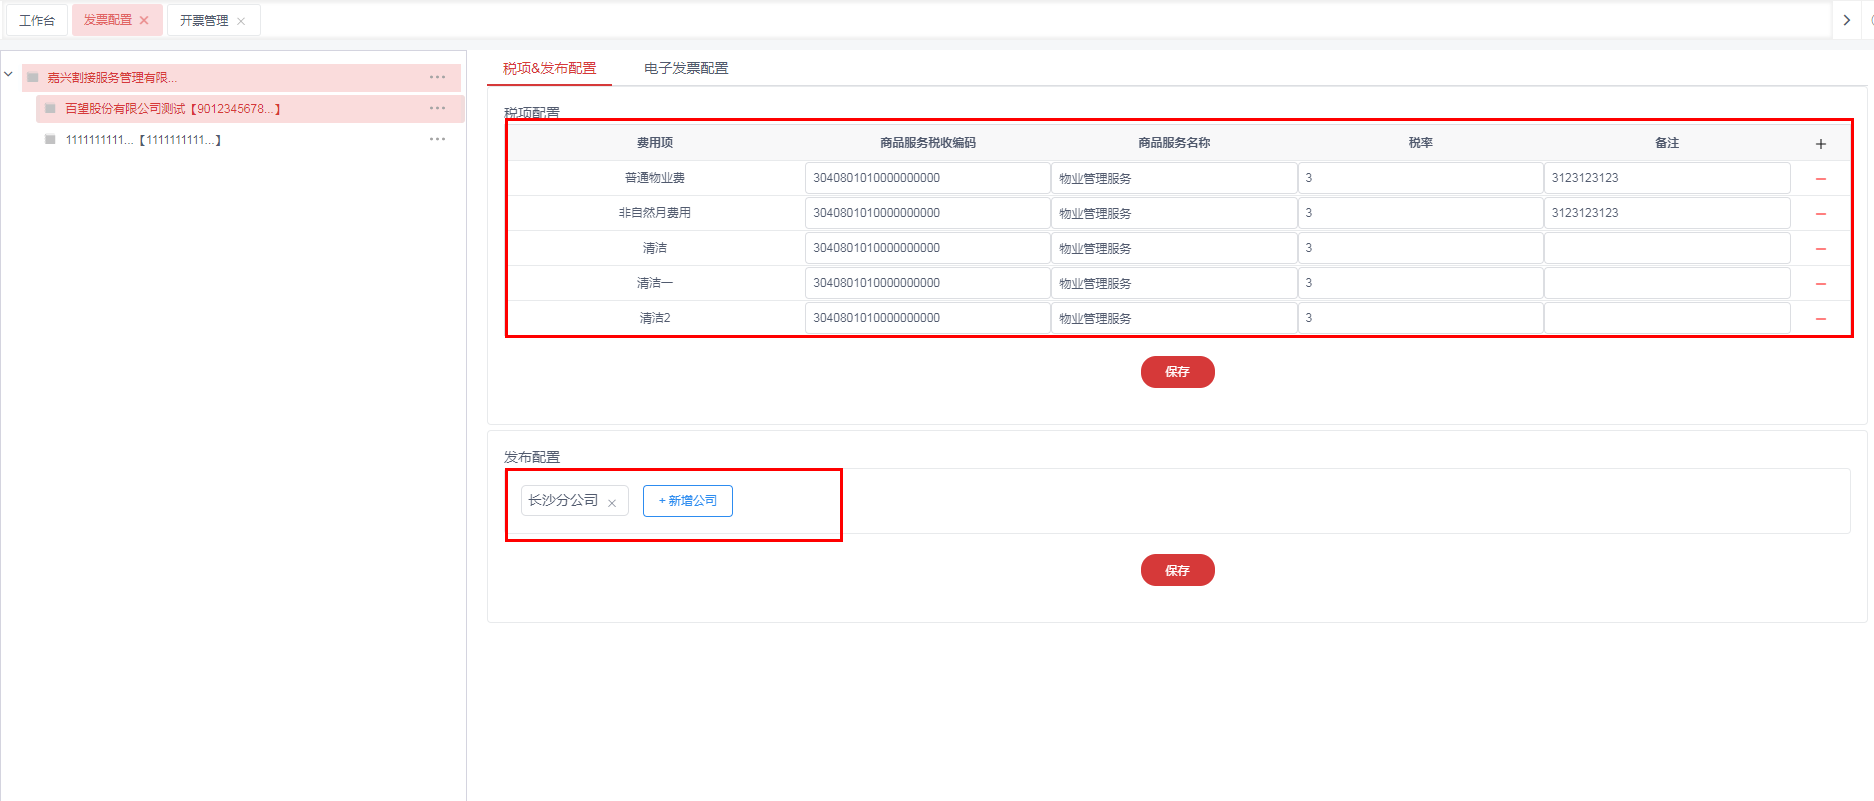Close the 发票配置 tab
The height and width of the screenshot is (801, 1874).
tap(144, 20)
